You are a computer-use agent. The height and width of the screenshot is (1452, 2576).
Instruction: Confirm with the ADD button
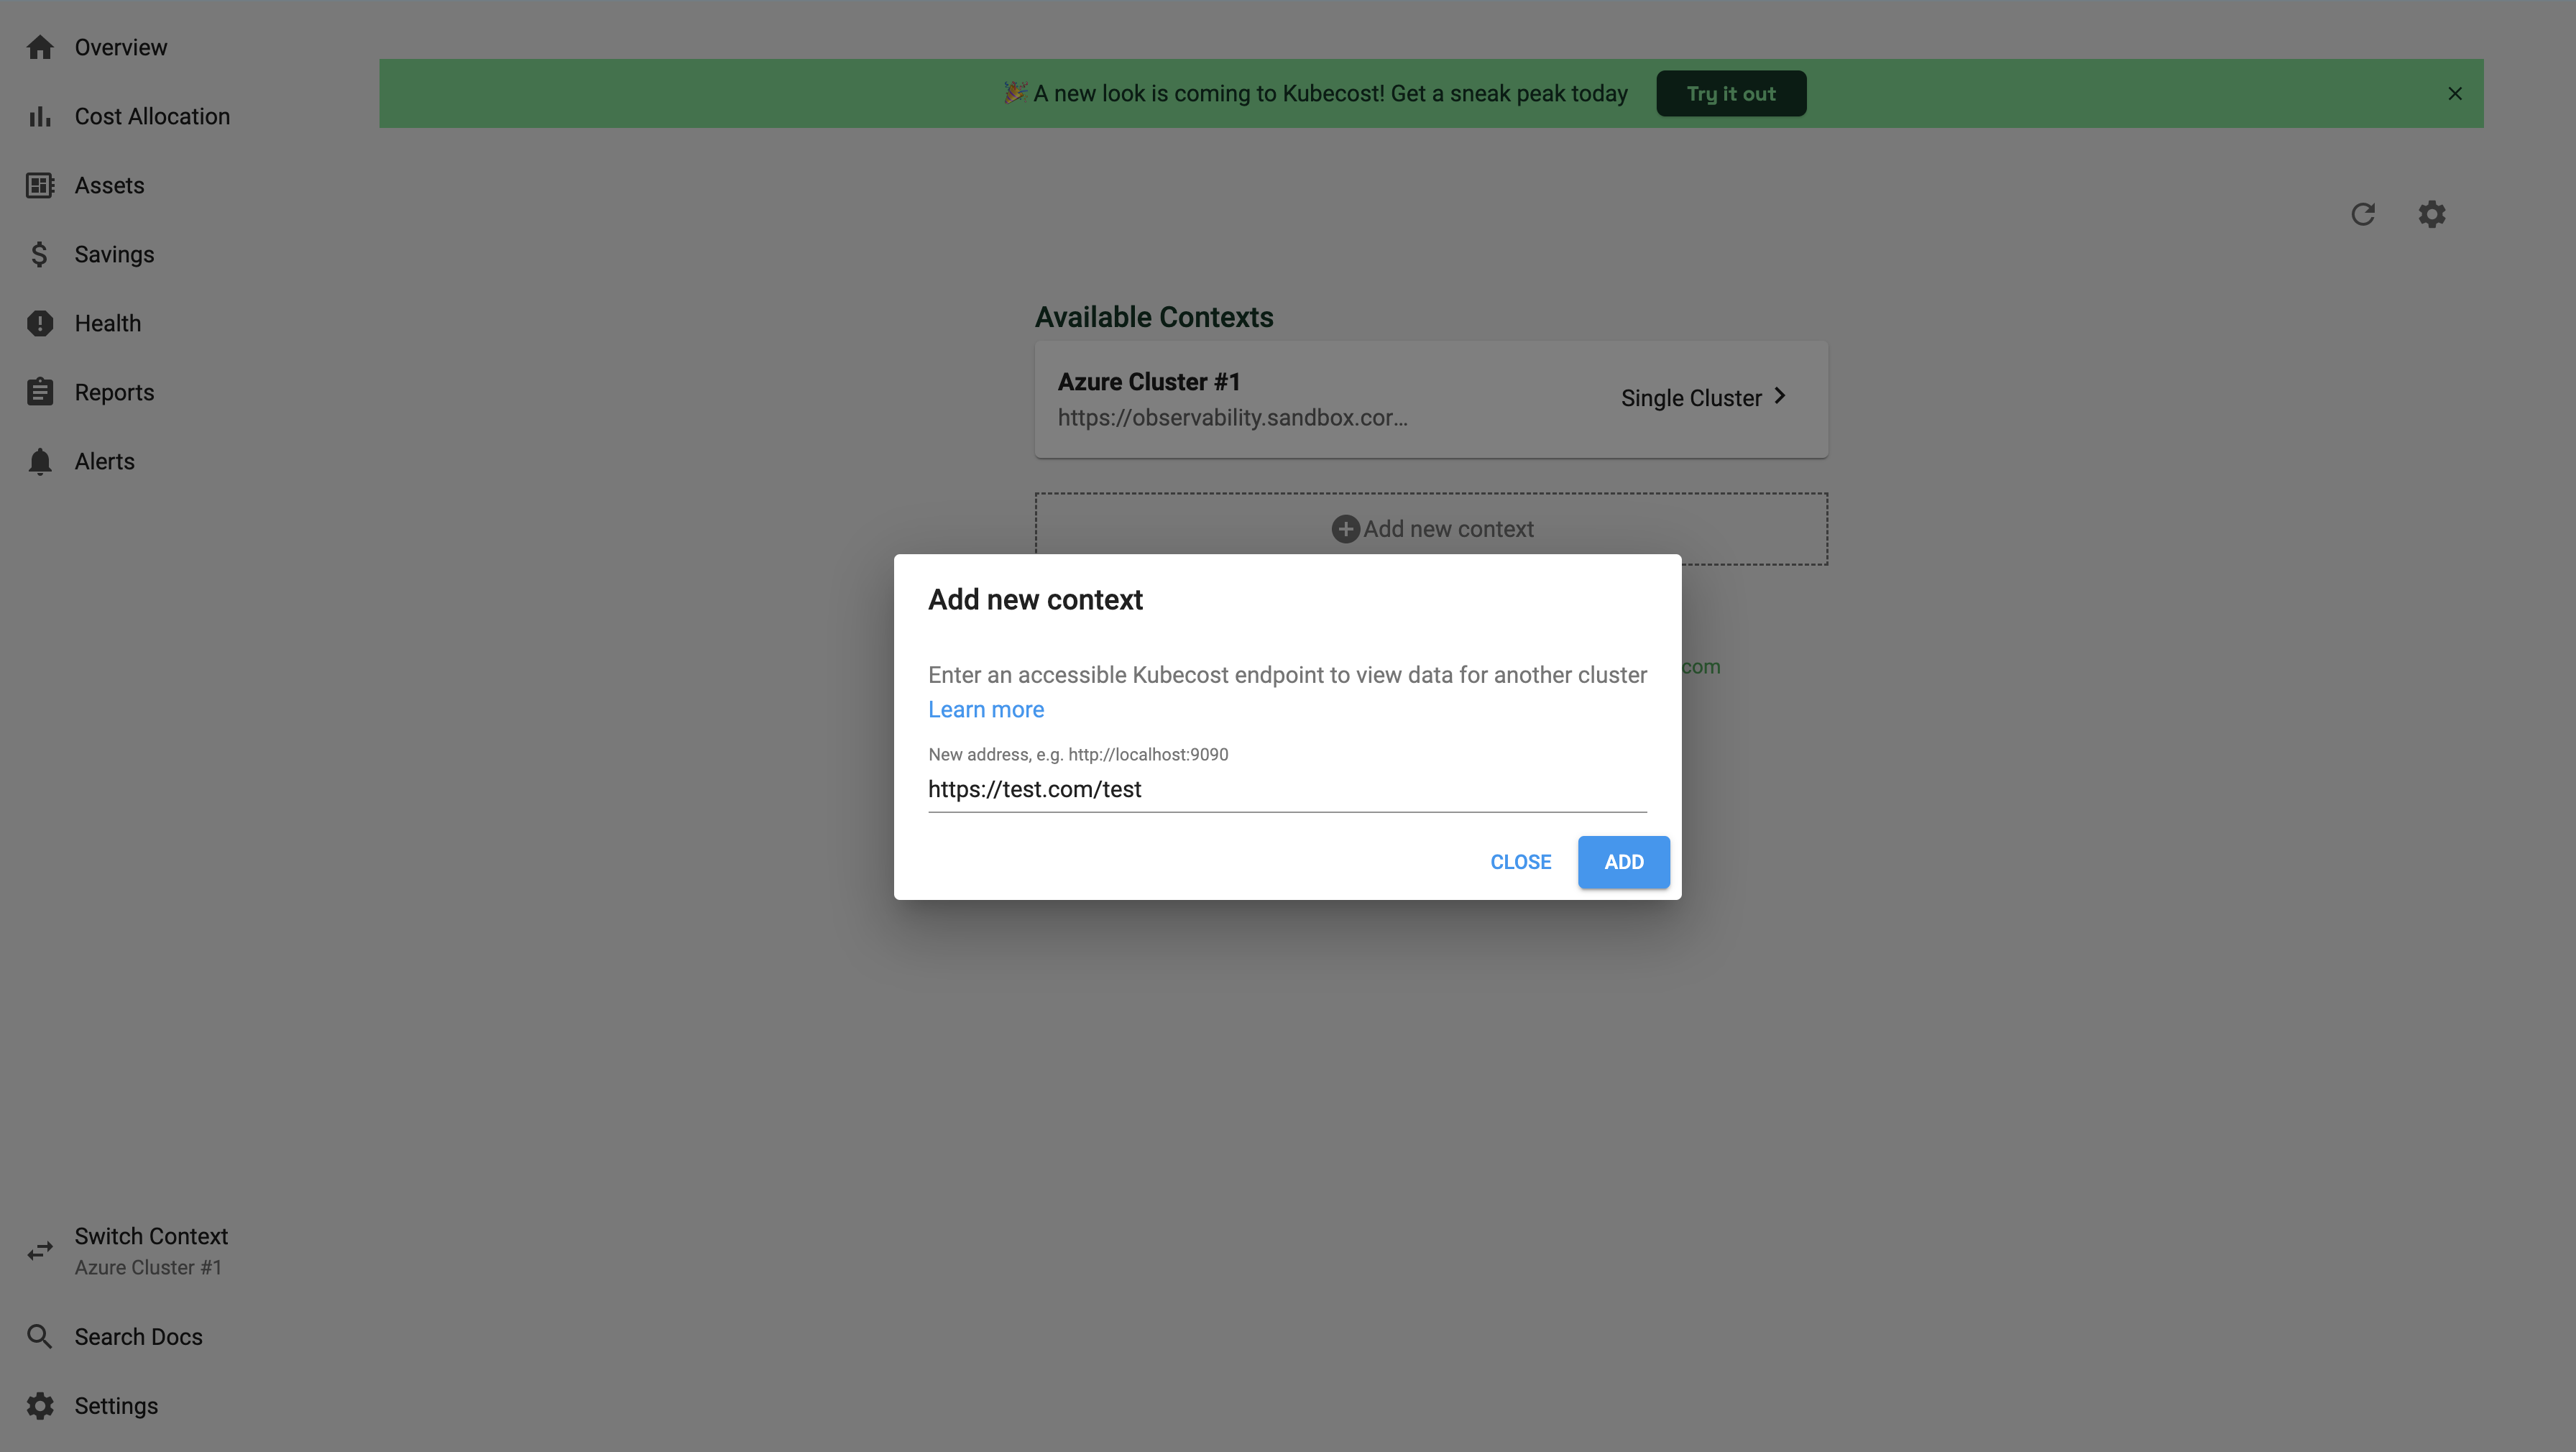[x=1623, y=861]
